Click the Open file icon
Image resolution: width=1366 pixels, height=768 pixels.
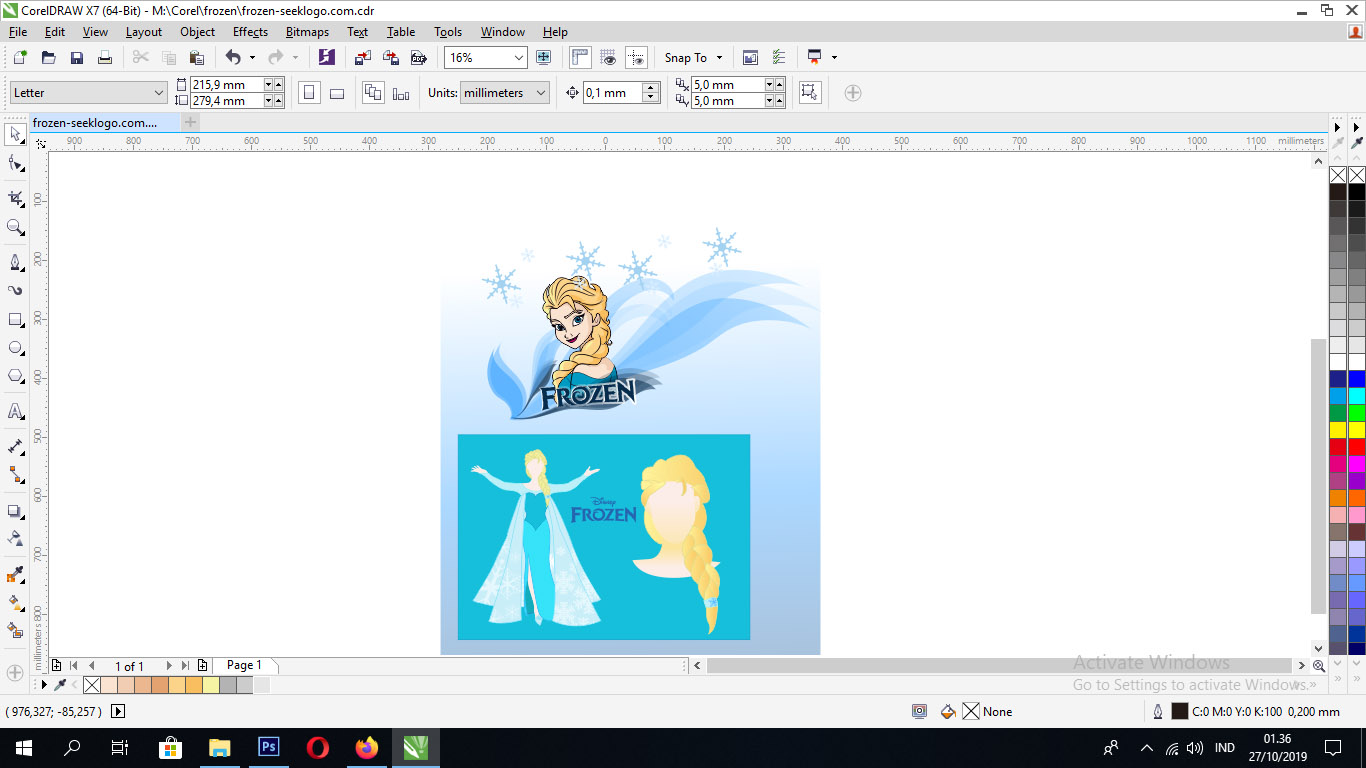coord(48,58)
